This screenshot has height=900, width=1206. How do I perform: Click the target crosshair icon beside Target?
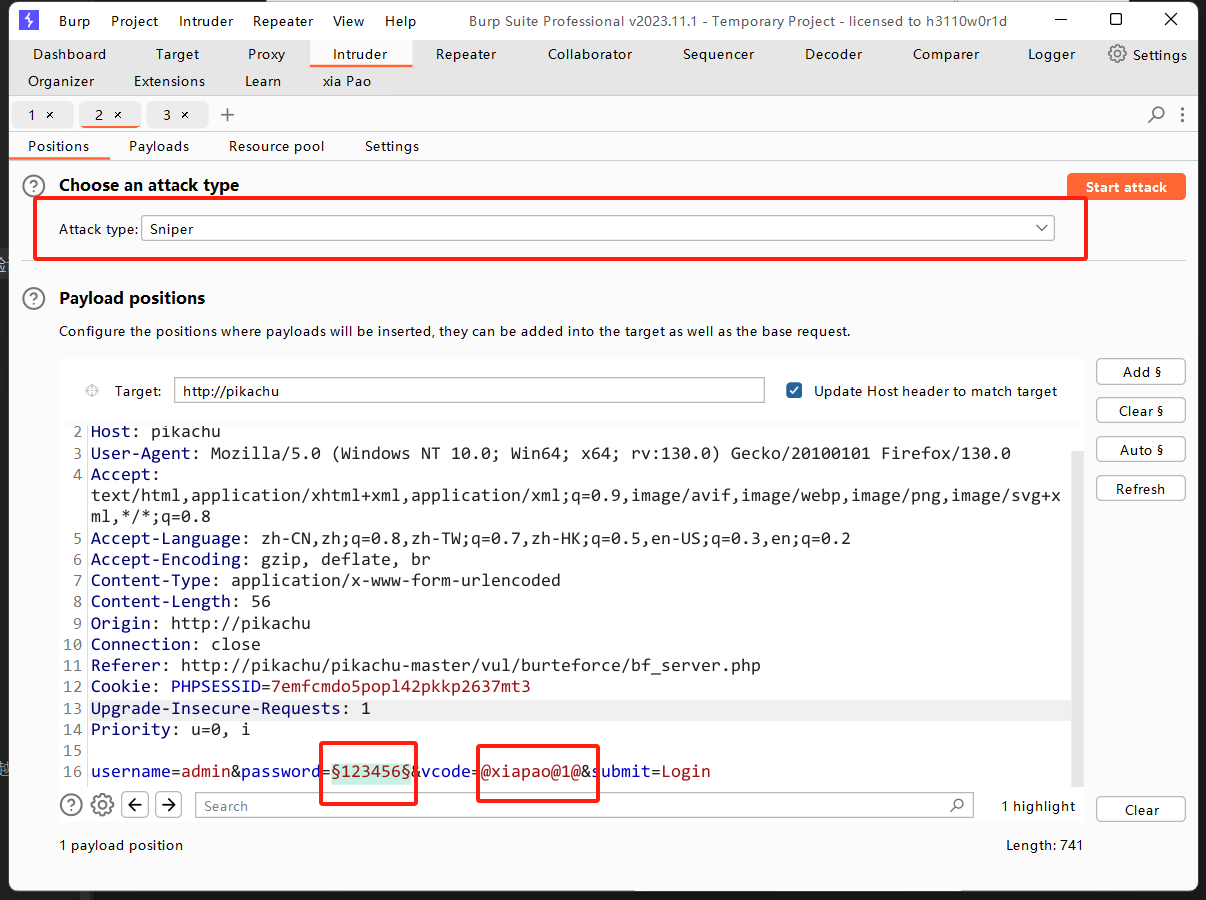pyautogui.click(x=92, y=391)
